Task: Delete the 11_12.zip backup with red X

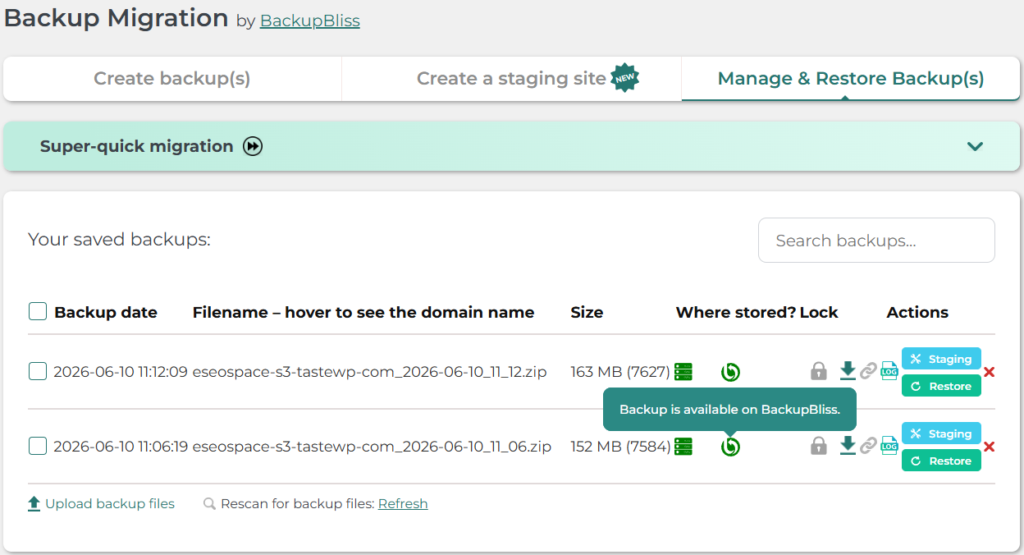Action: tap(989, 372)
